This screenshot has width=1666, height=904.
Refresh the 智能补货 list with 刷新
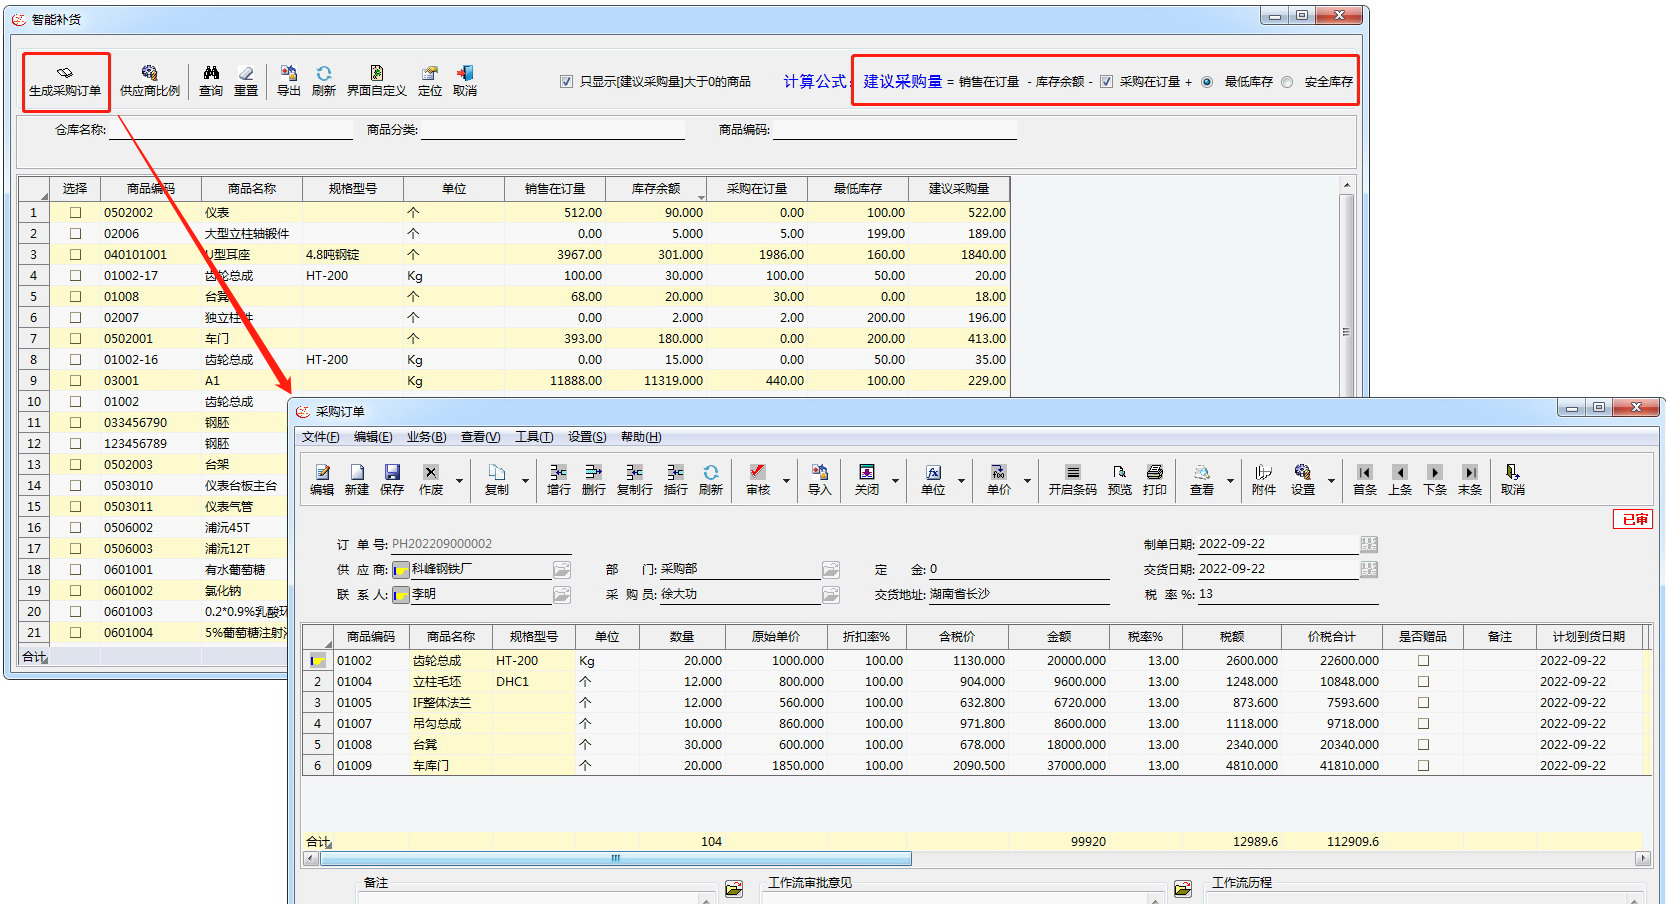pos(324,81)
